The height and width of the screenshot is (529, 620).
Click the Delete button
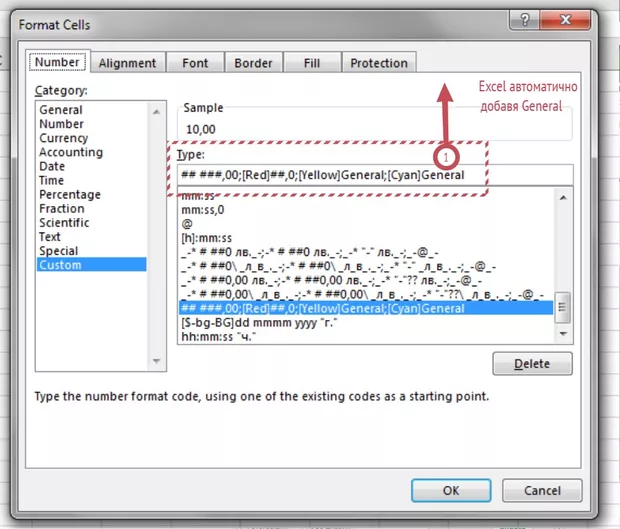[x=532, y=363]
